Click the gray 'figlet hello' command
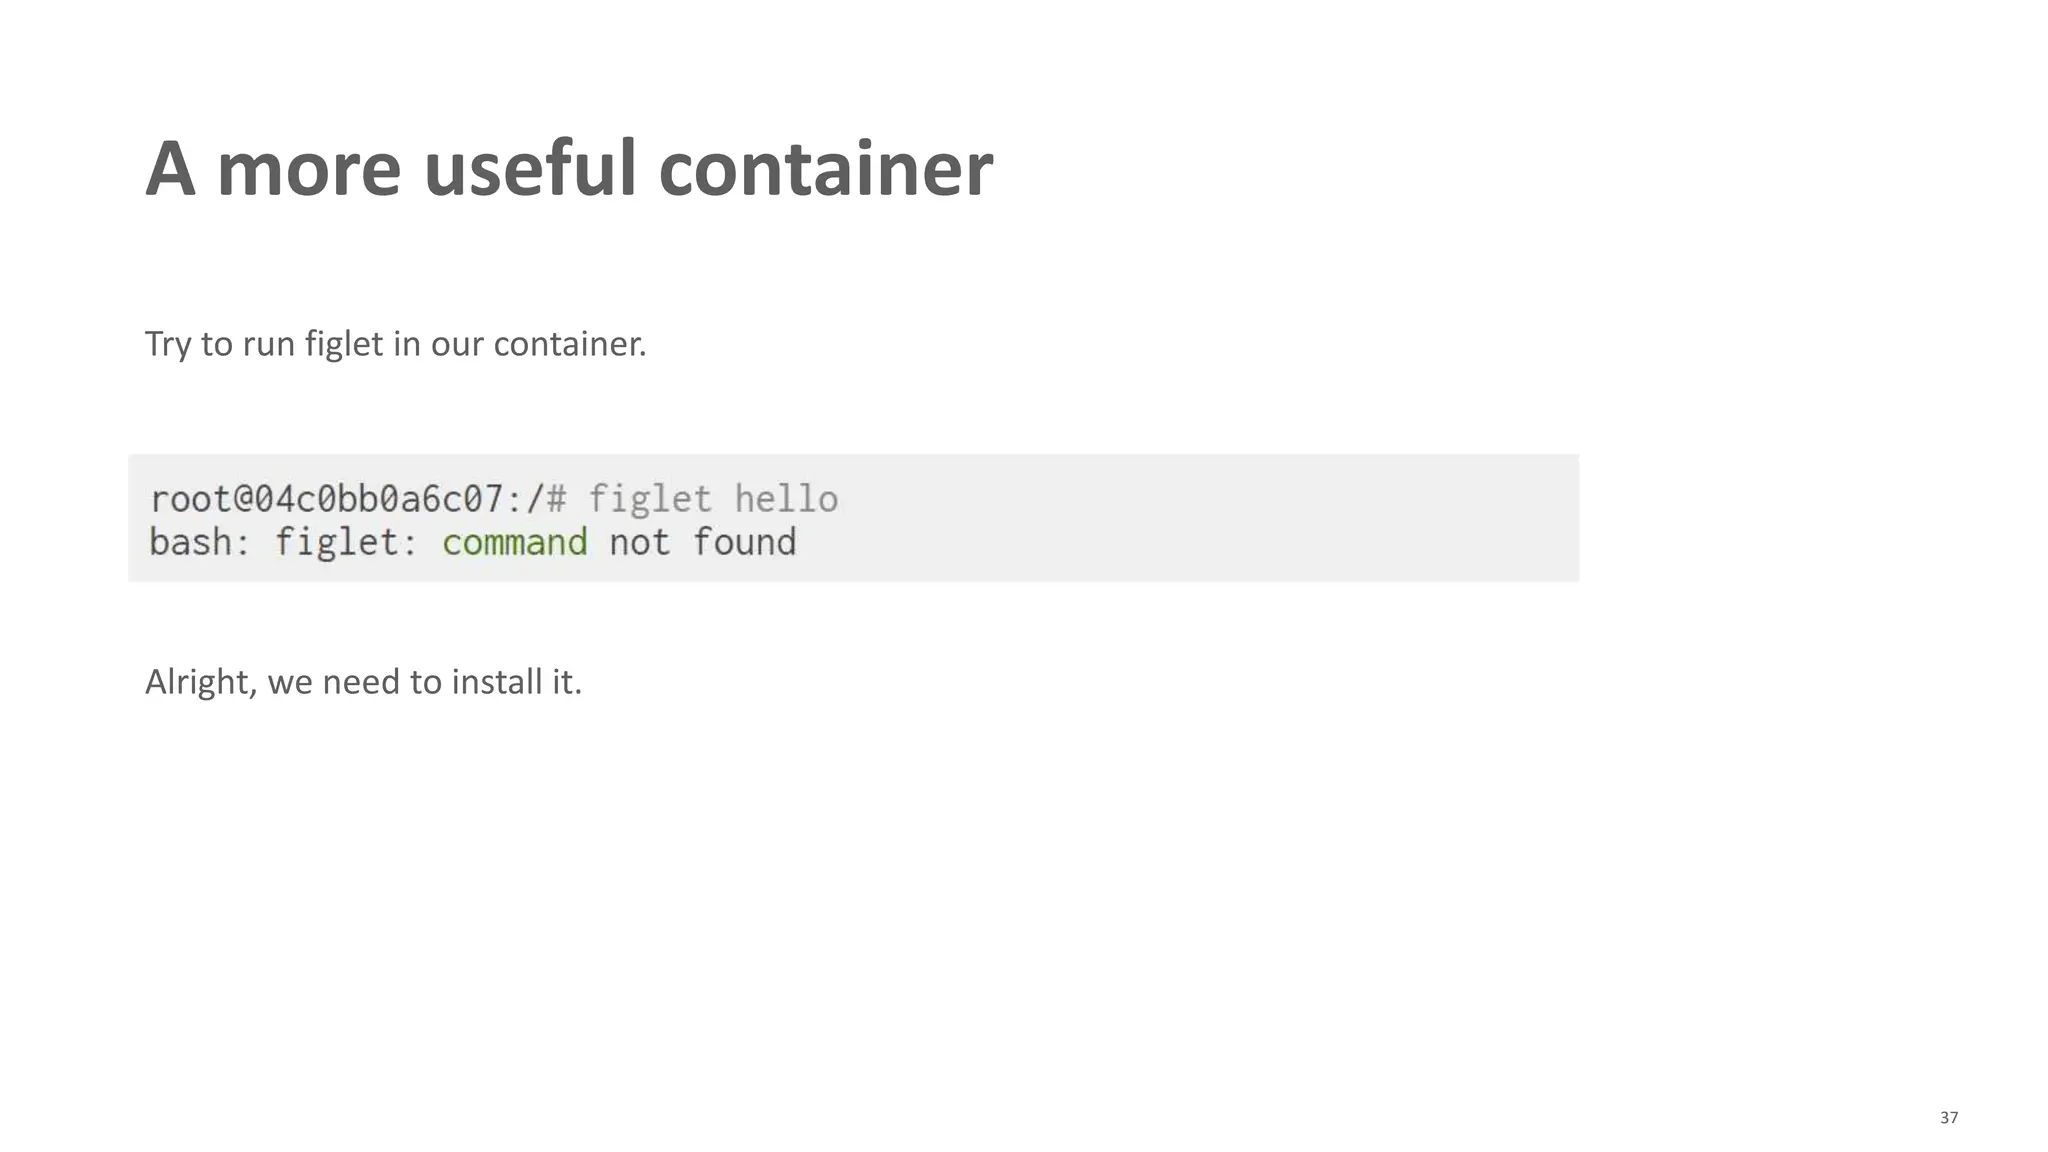2048x1152 pixels. [x=713, y=499]
